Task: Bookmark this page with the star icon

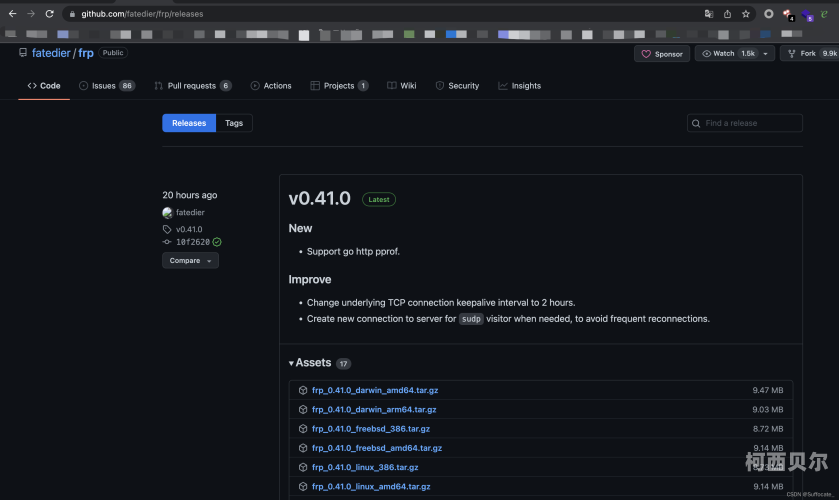Action: tap(745, 14)
